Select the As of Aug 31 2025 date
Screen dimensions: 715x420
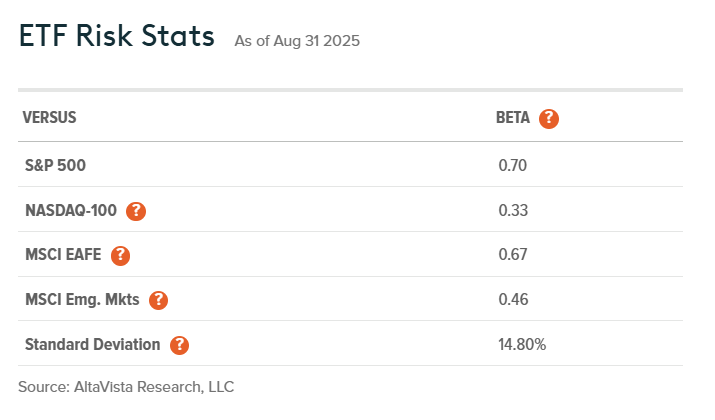tap(297, 42)
